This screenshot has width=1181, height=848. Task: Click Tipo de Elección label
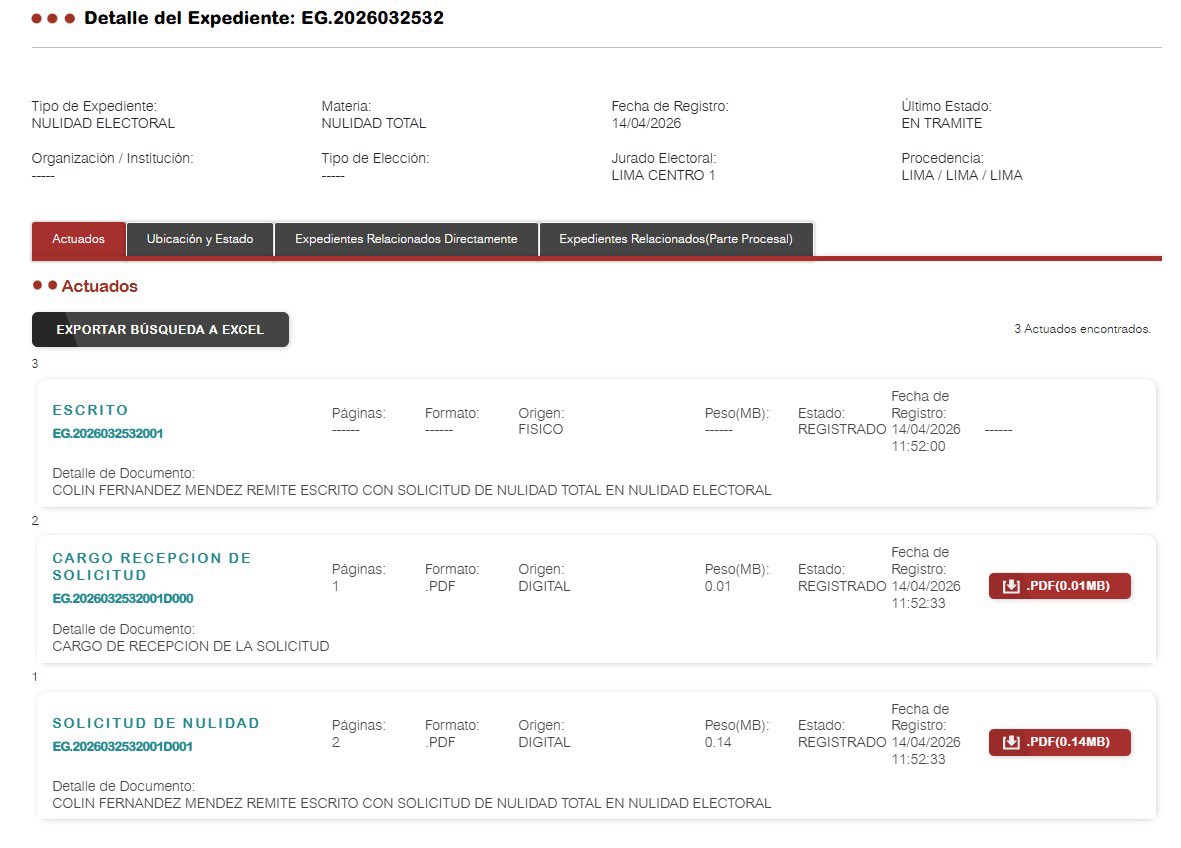(375, 158)
